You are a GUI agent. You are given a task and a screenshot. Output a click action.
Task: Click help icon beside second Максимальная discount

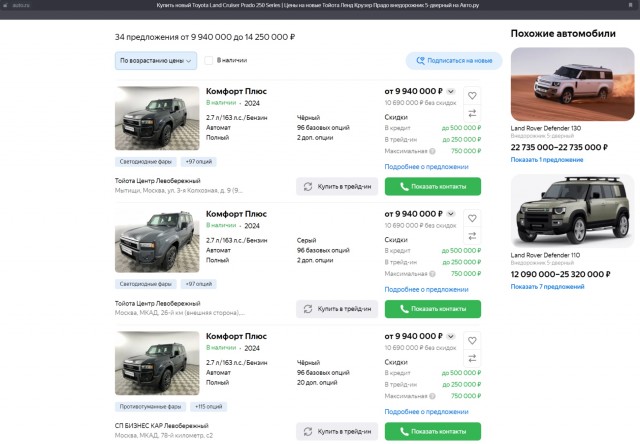tap(432, 274)
